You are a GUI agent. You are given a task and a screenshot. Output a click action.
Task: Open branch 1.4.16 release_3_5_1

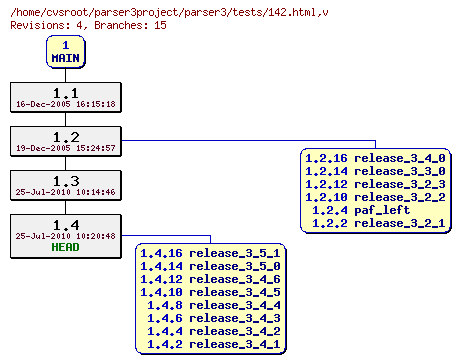[210, 253]
